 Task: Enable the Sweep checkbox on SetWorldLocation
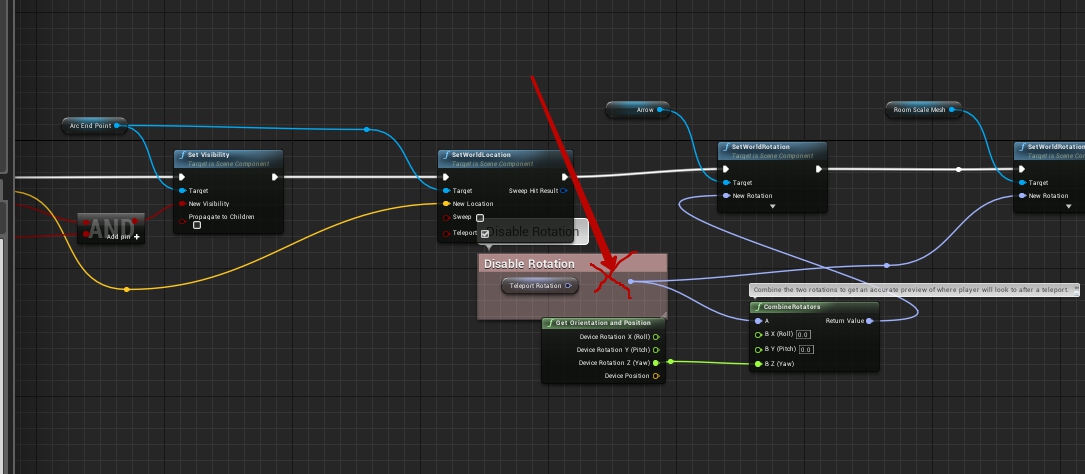[x=480, y=218]
